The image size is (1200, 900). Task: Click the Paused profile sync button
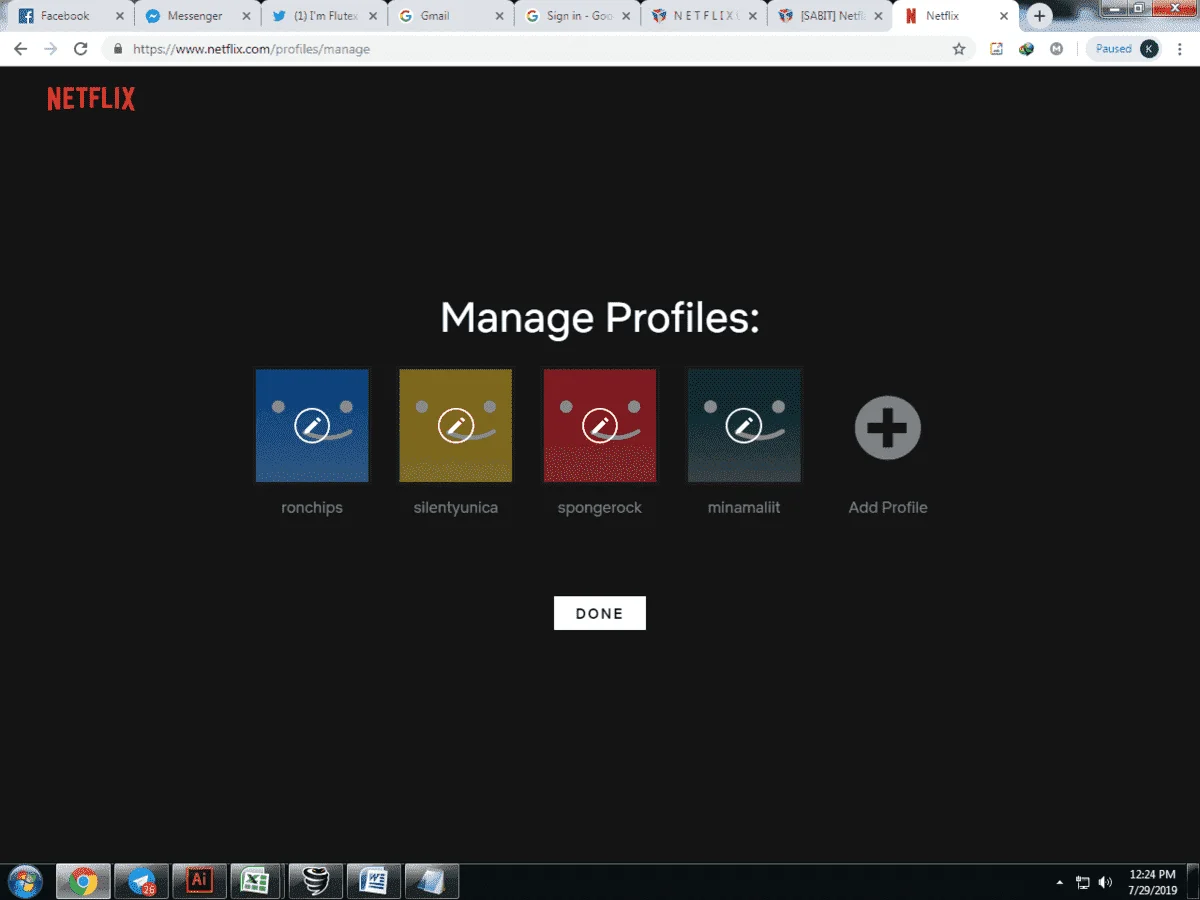pos(1126,49)
